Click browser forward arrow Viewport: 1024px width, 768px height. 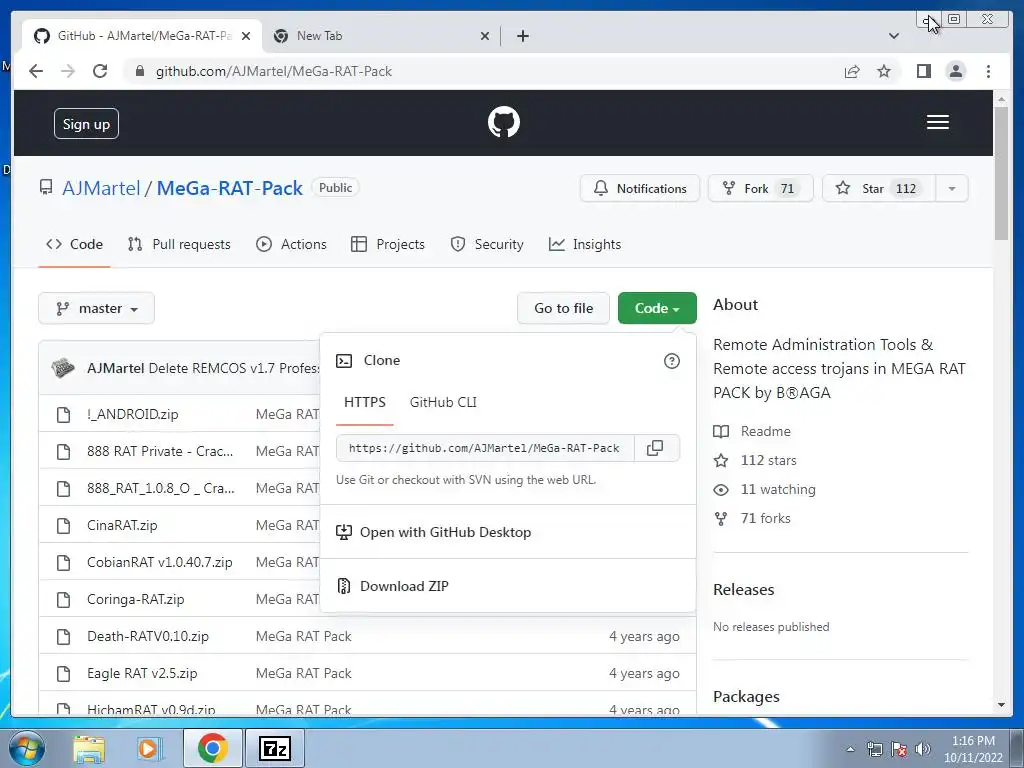pyautogui.click(x=68, y=71)
